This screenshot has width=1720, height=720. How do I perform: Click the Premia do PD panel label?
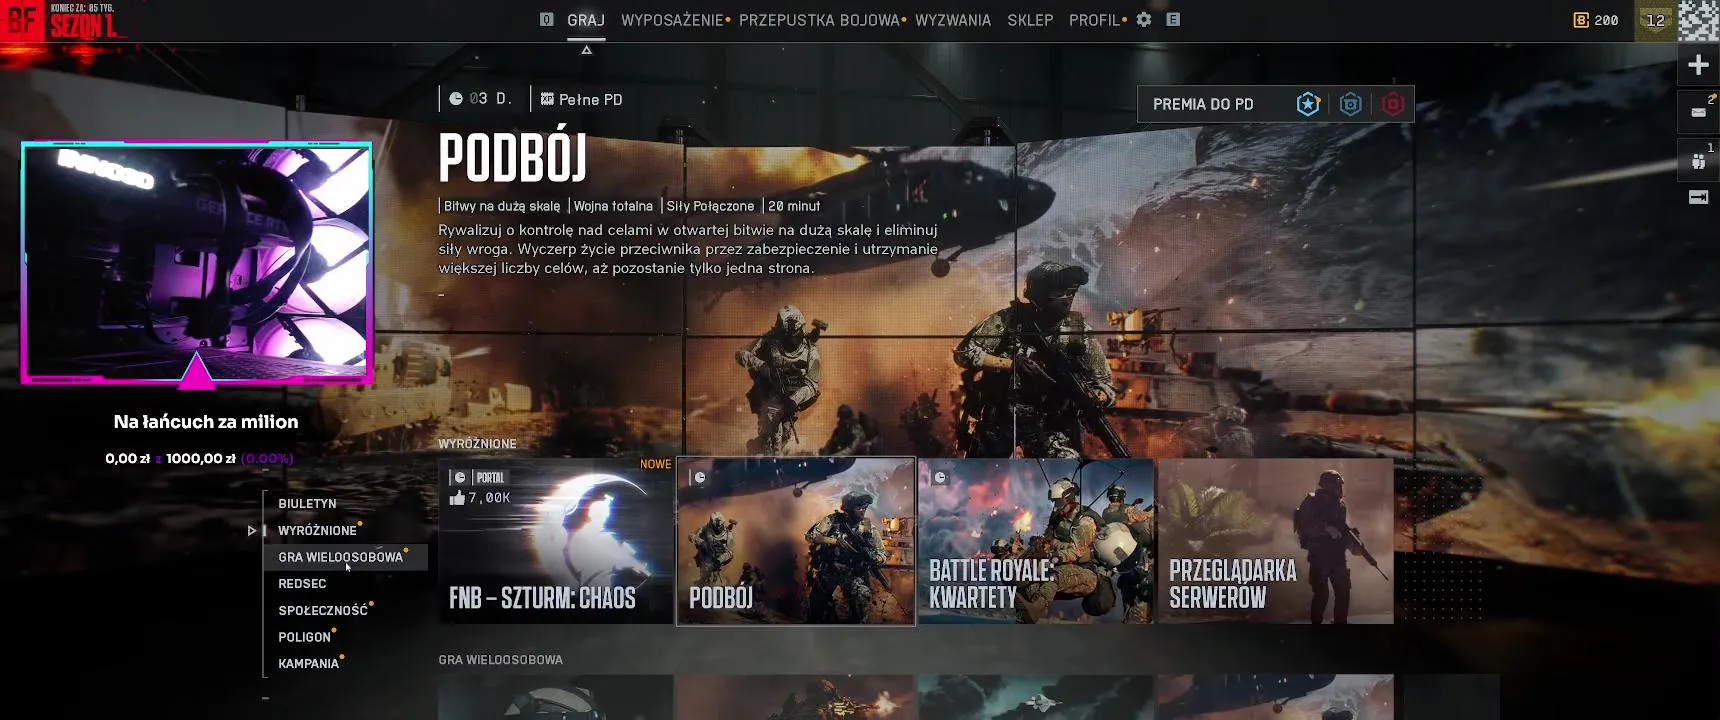[x=1203, y=104]
